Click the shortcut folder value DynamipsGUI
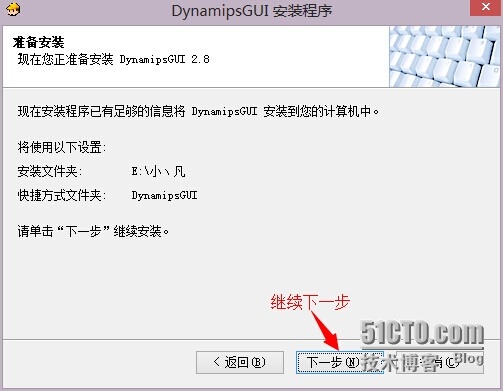This screenshot has width=503, height=391. coord(164,195)
